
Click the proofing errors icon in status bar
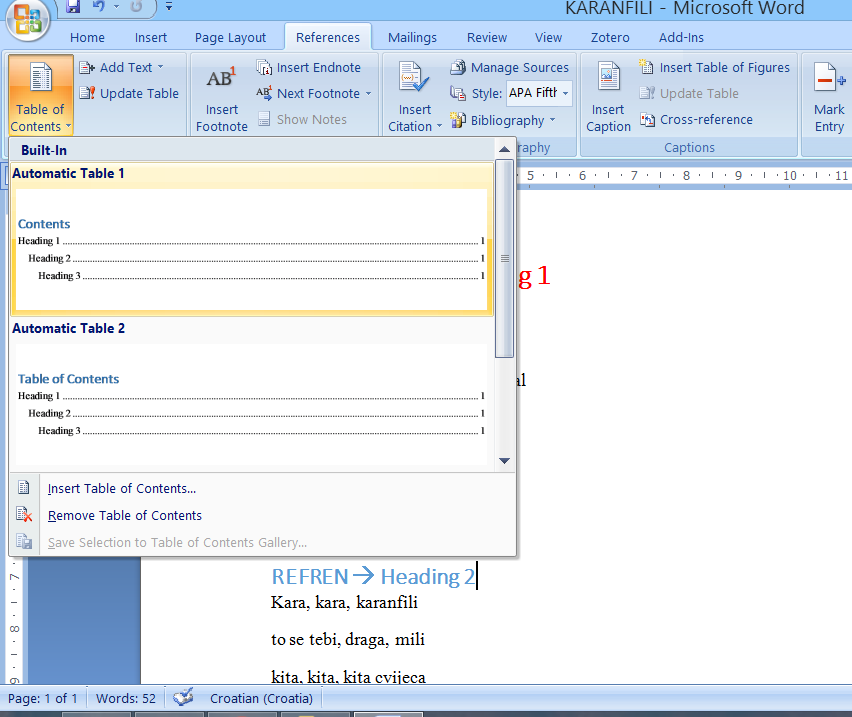pyautogui.click(x=183, y=697)
